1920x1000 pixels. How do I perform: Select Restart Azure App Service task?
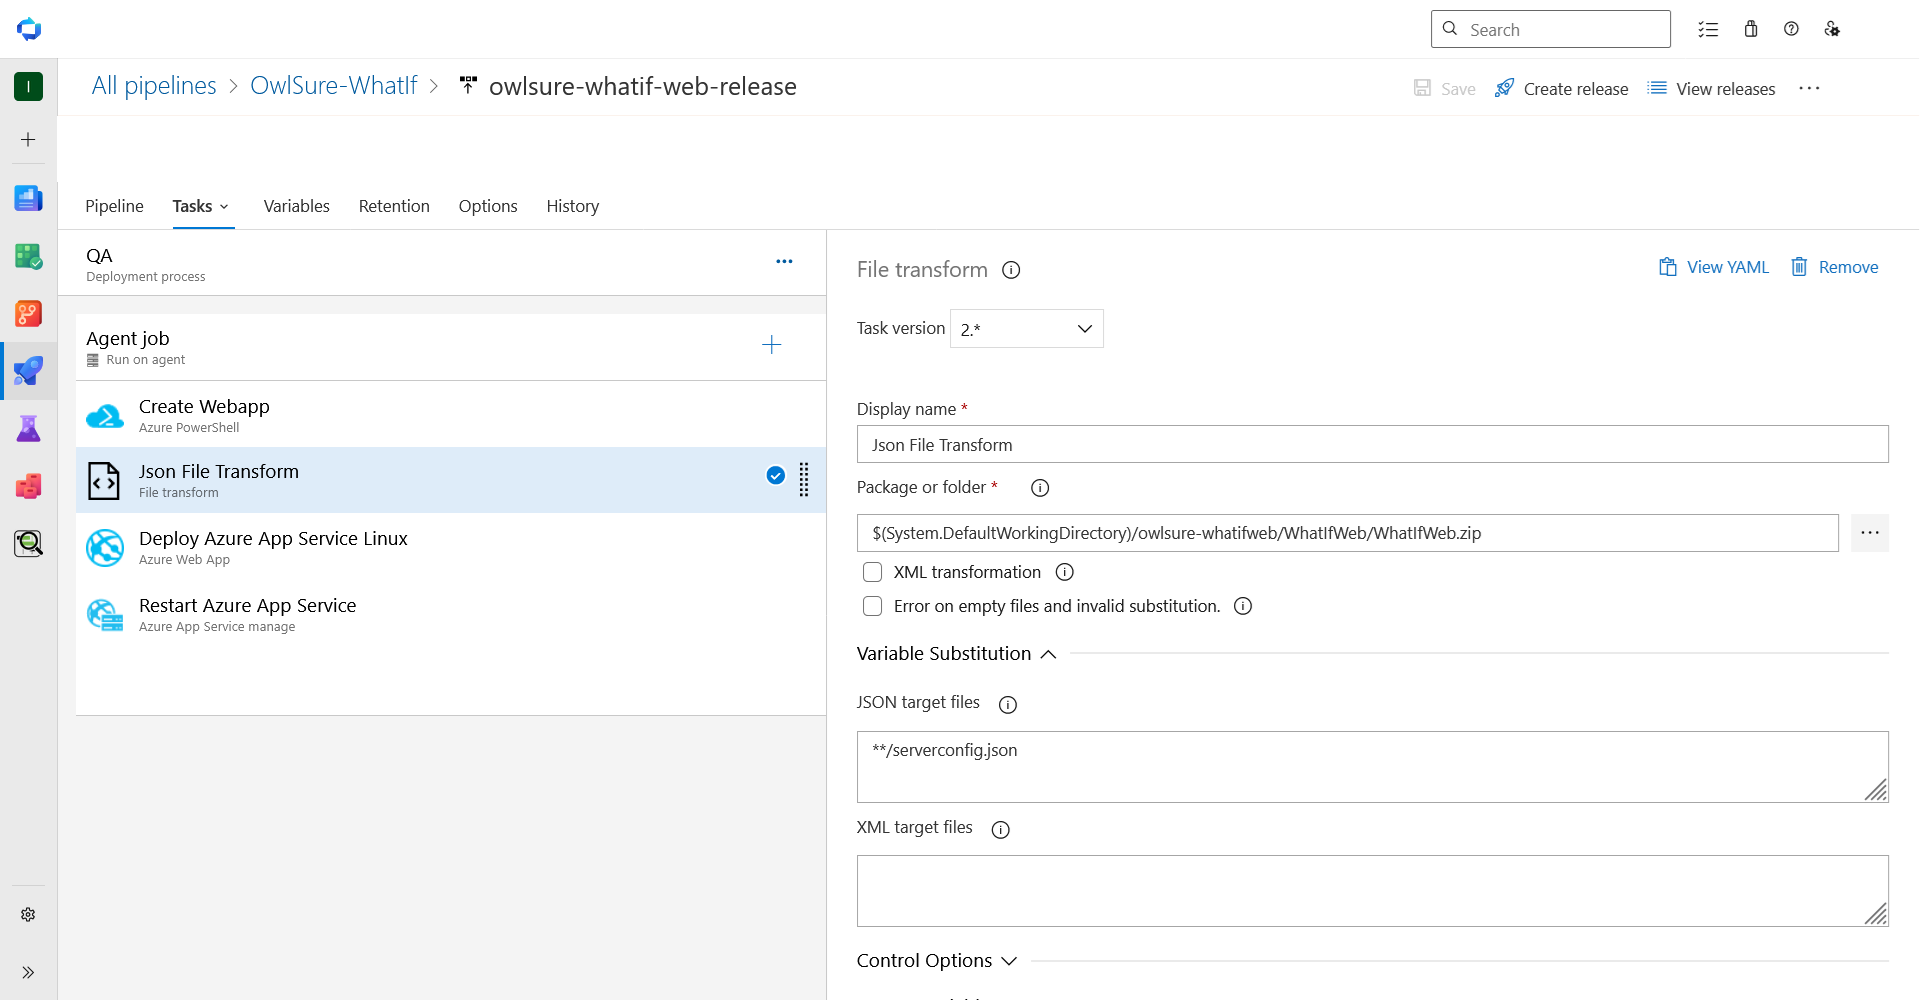[x=451, y=614]
